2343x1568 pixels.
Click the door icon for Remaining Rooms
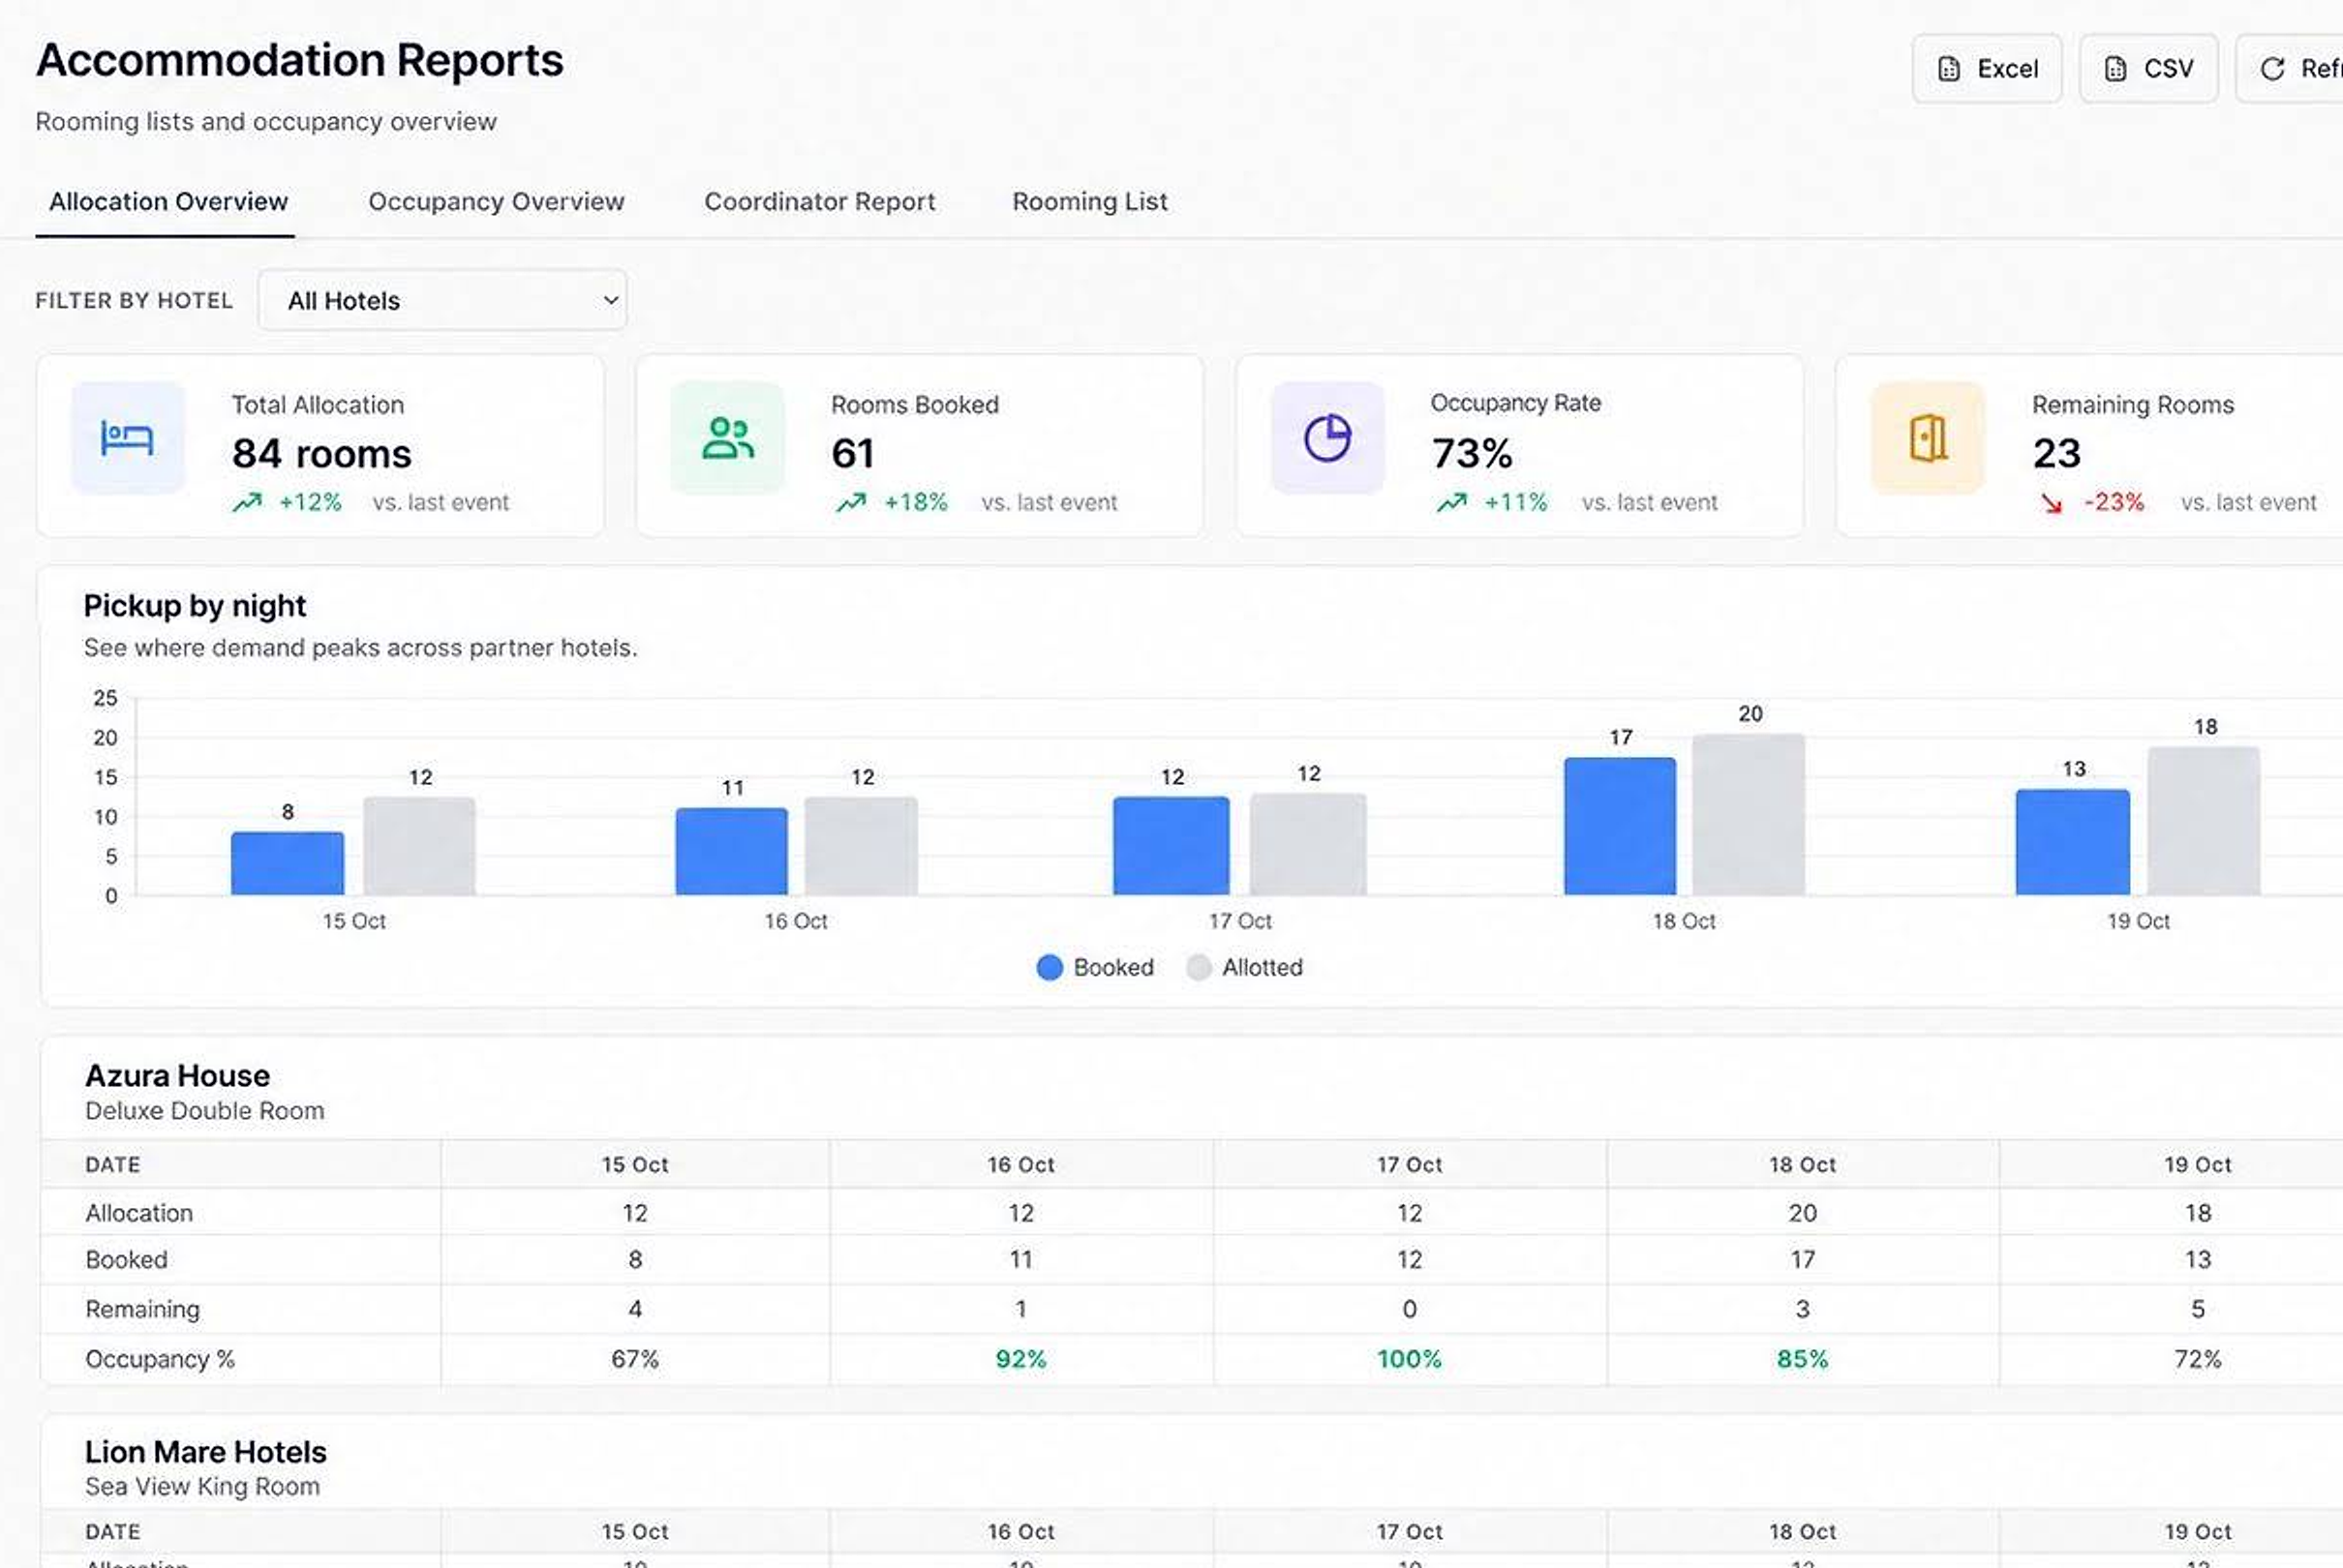point(1928,438)
